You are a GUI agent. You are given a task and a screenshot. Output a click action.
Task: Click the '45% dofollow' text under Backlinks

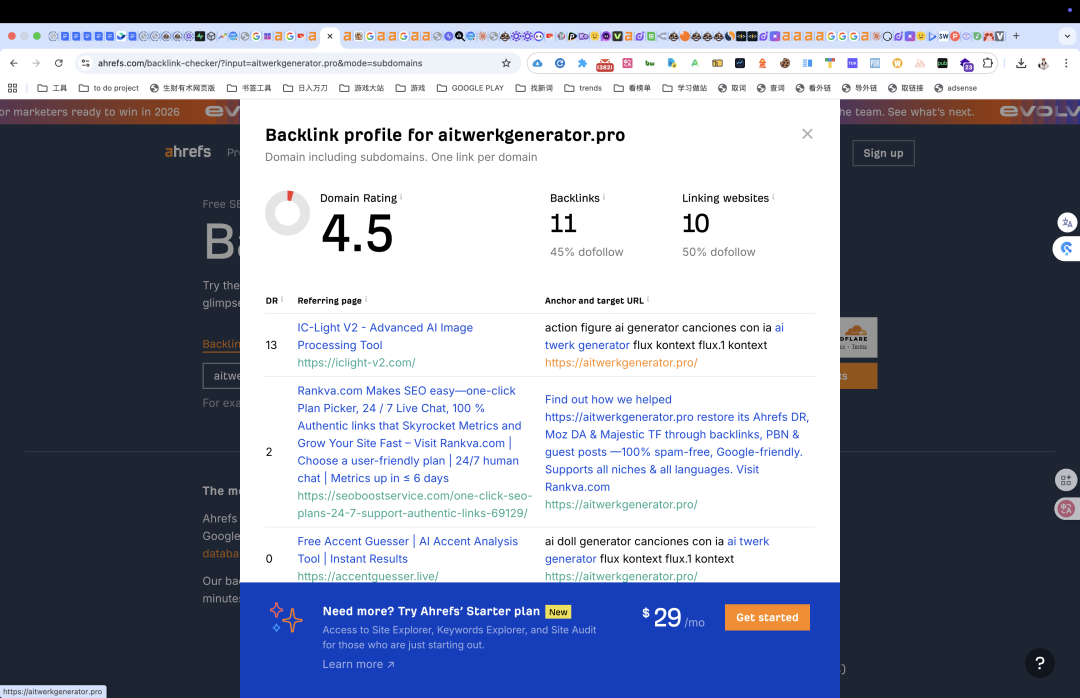tap(586, 252)
